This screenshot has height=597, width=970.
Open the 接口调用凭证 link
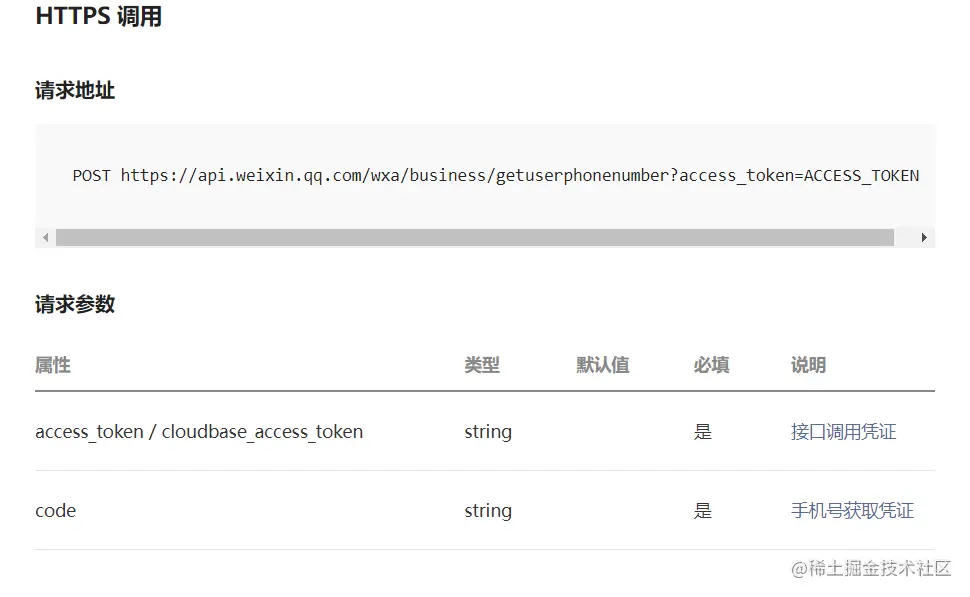pyautogui.click(x=843, y=431)
